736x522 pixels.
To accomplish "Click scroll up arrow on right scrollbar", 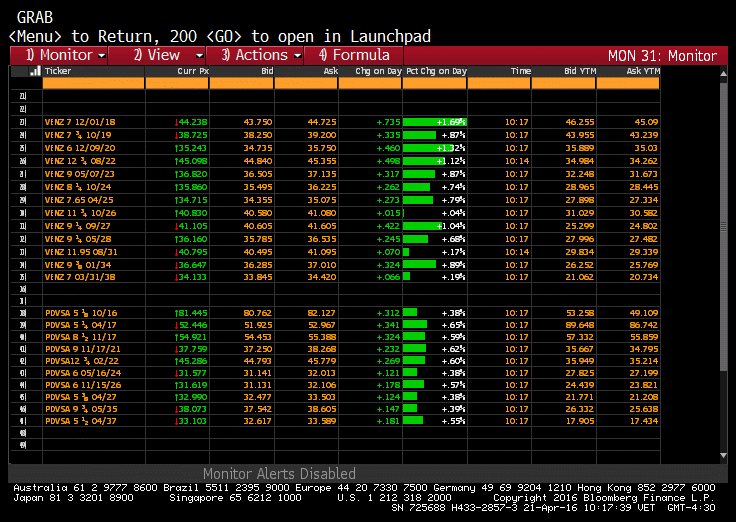I will (723, 71).
